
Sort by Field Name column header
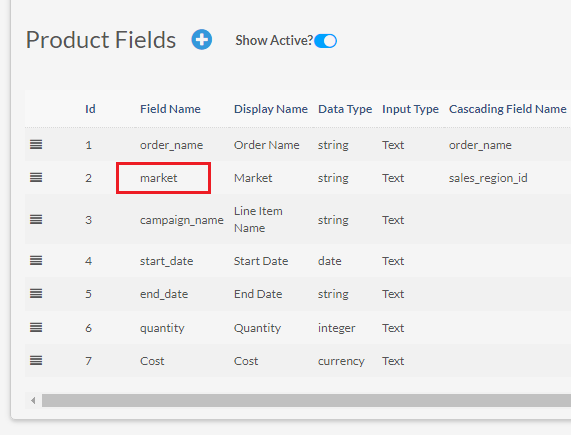[170, 109]
